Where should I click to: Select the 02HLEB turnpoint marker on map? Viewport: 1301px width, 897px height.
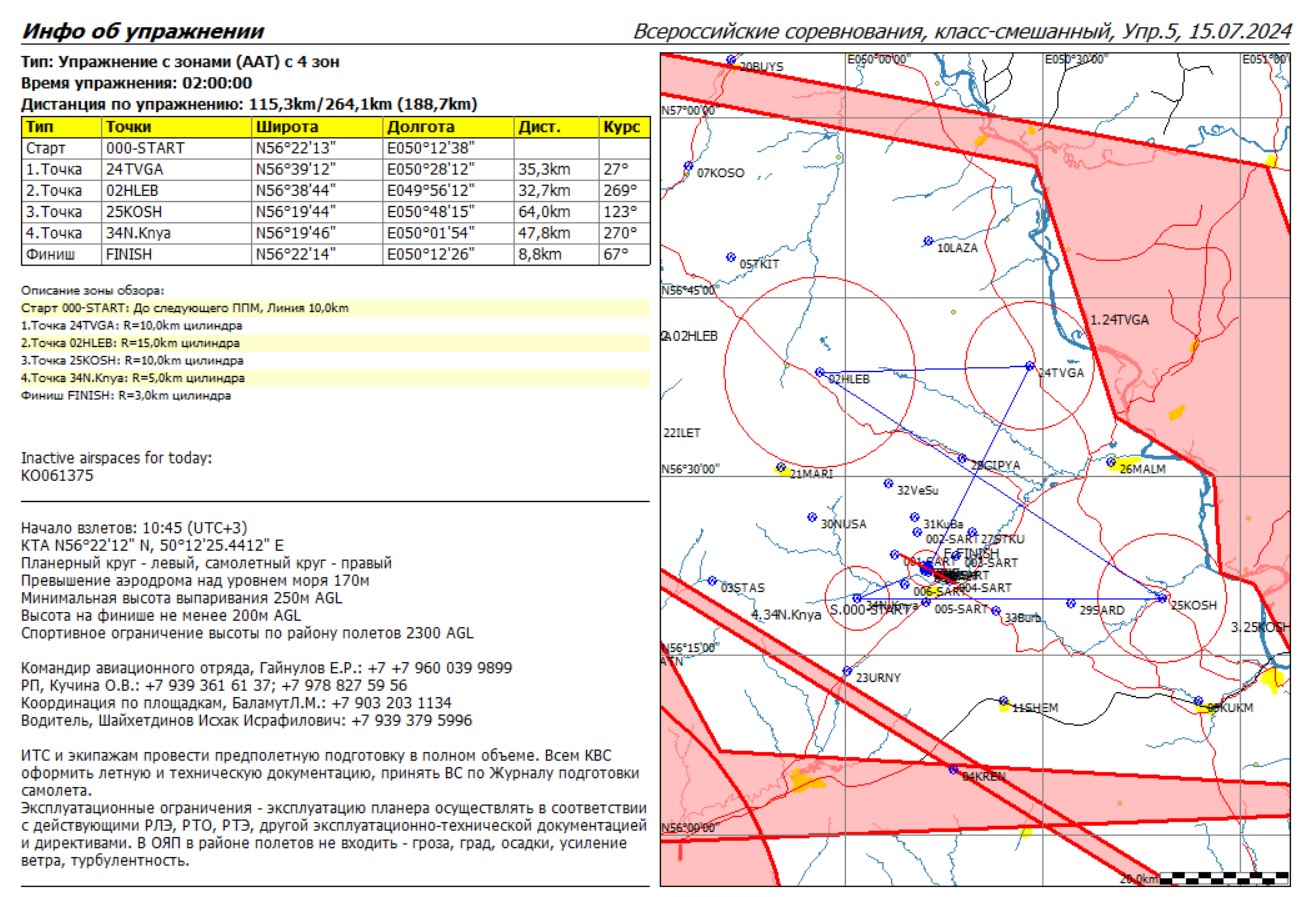(x=819, y=371)
